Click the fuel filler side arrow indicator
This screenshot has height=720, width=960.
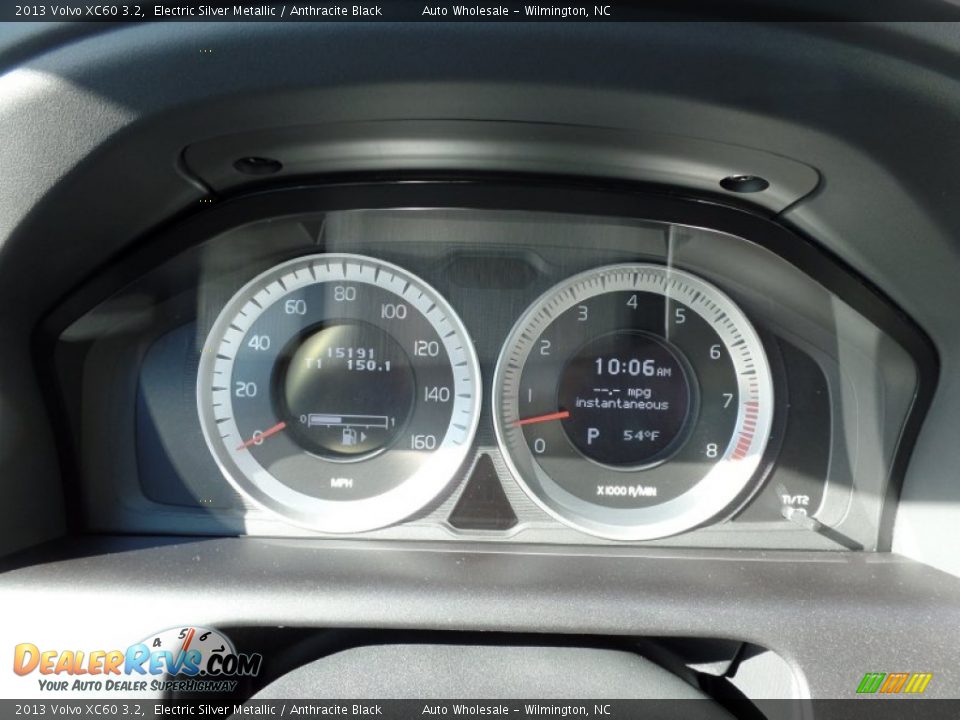click(x=363, y=436)
